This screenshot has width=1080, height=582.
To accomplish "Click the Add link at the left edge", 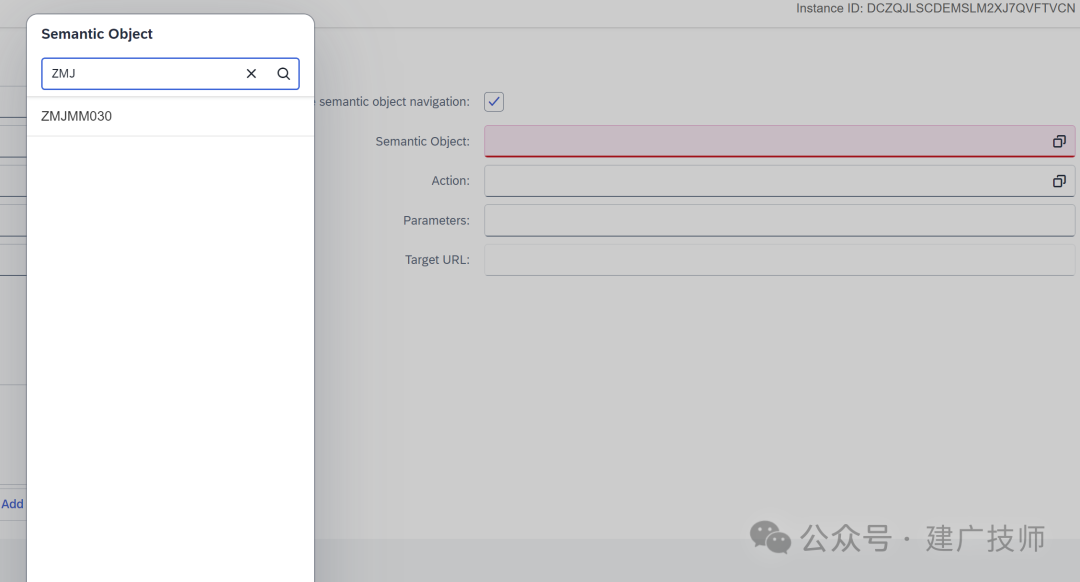I will click(12, 504).
